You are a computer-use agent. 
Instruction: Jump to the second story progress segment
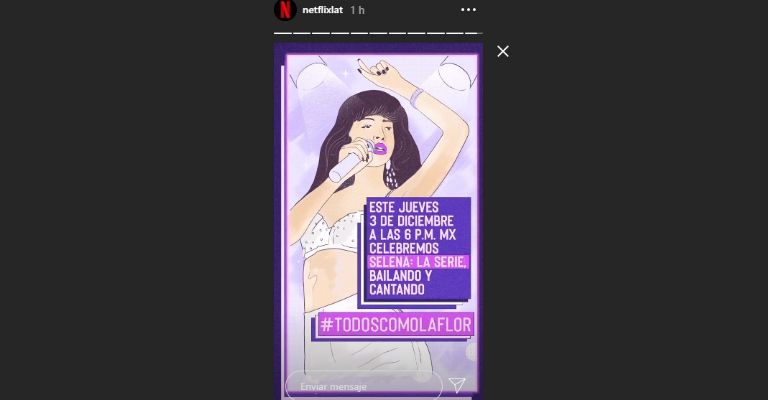[x=302, y=33]
